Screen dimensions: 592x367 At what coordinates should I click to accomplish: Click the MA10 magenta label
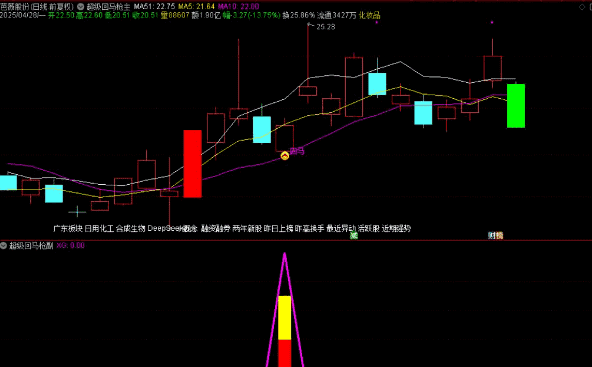239,6
